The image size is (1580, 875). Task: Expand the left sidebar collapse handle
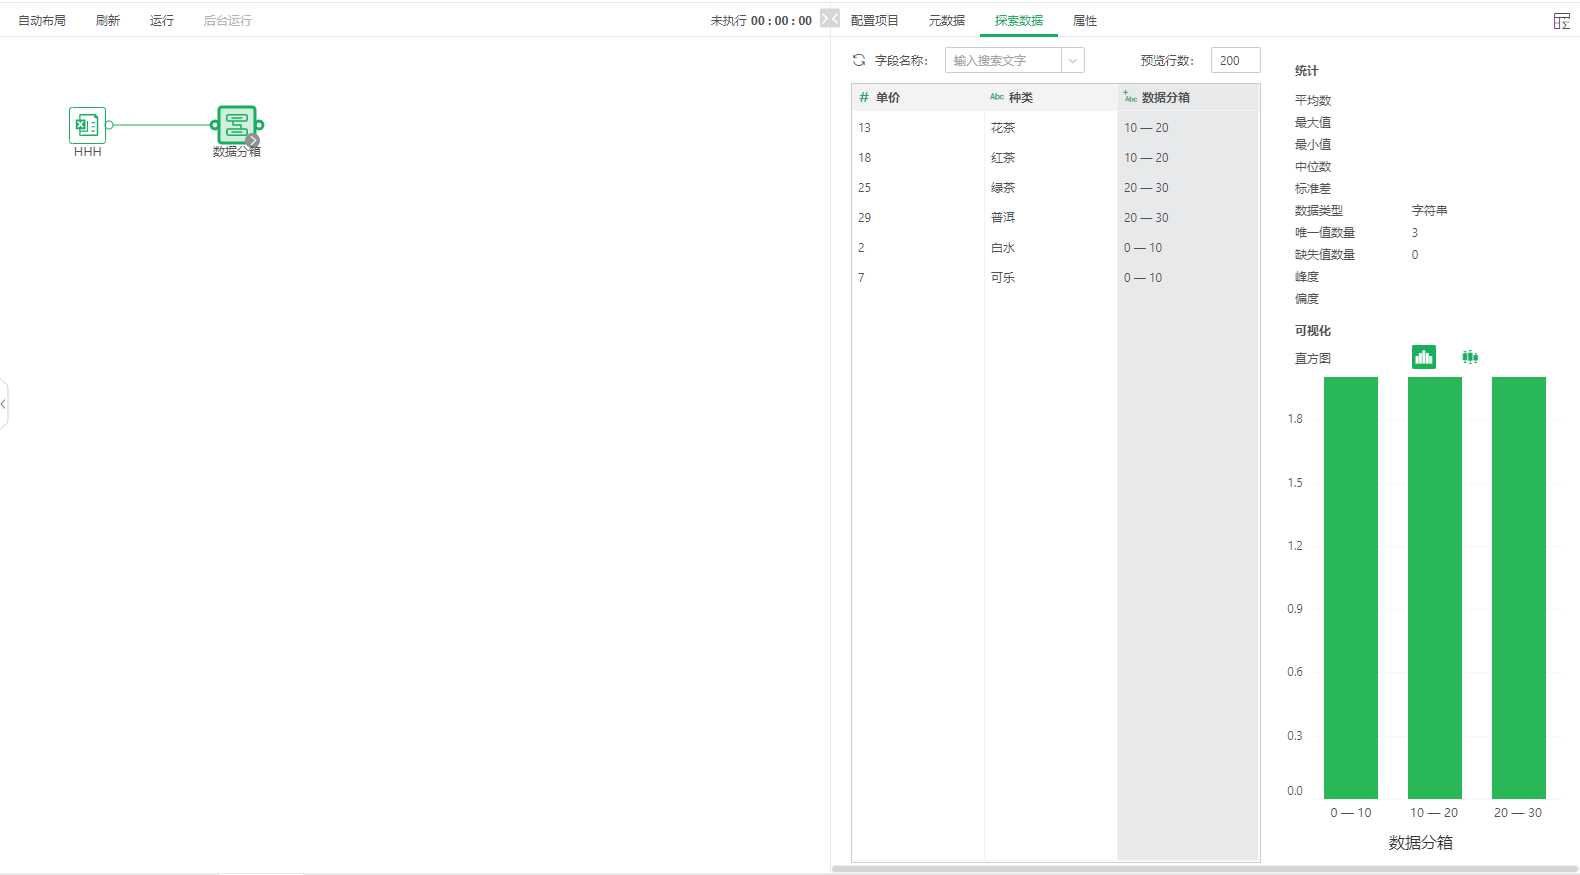pyautogui.click(x=4, y=404)
